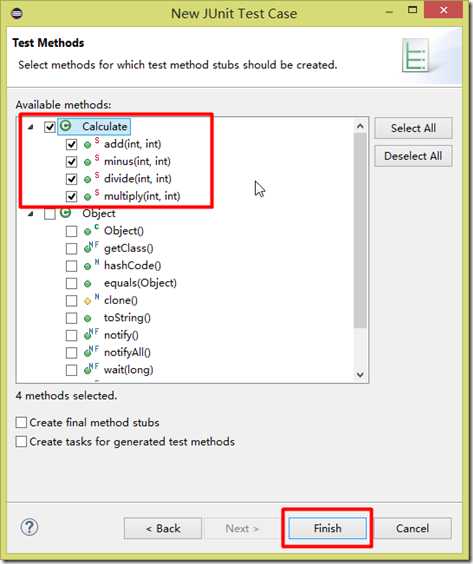Uncheck the Calculate class checkbox
The image size is (473, 564).
coord(49,127)
